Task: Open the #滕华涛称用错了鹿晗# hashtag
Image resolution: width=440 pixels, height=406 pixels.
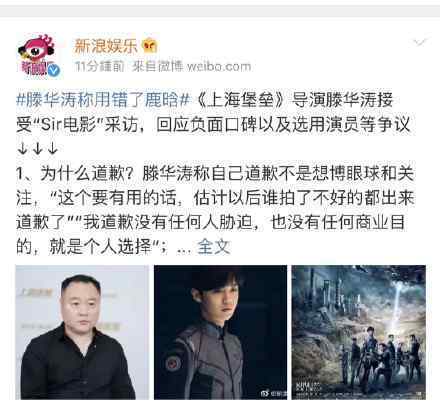Action: click(x=103, y=100)
